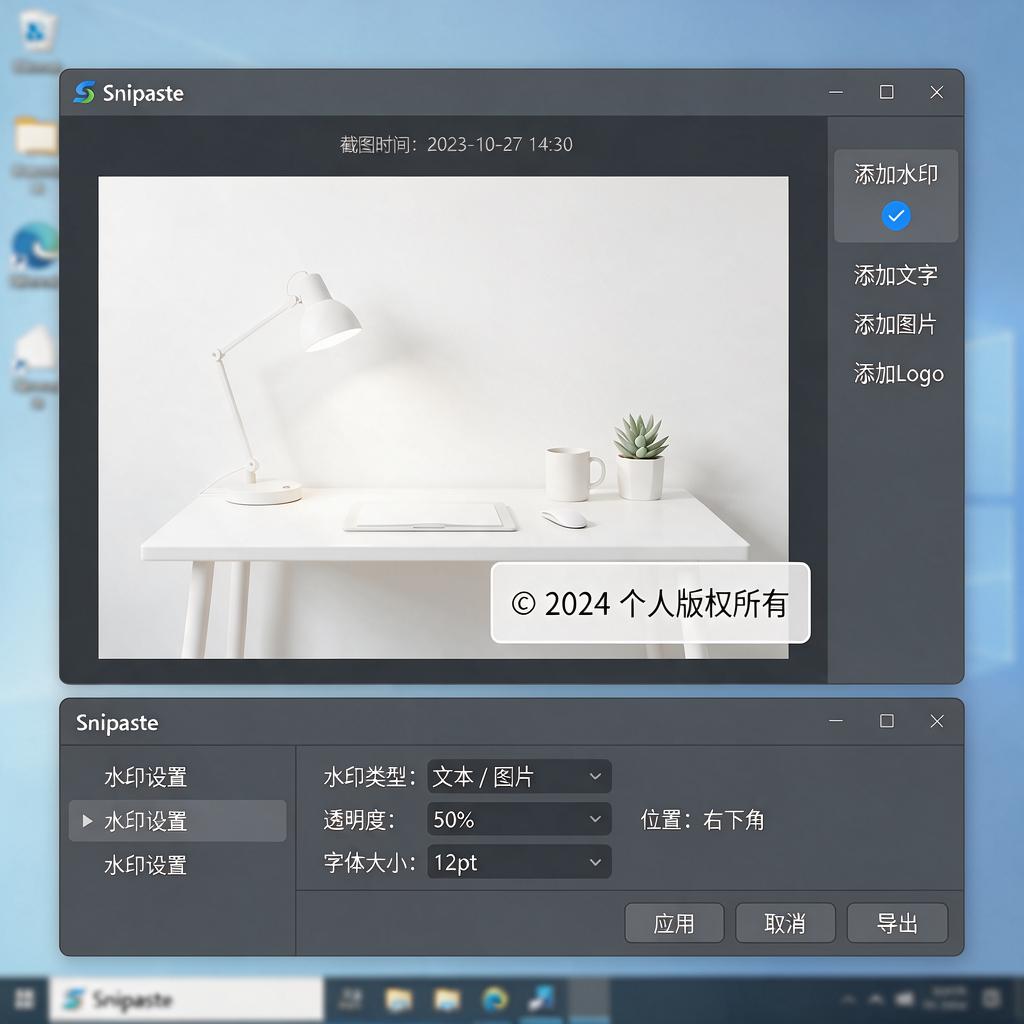This screenshot has width=1024, height=1024.
Task: Expand the arrow beside the highlighted 水印设置 row
Action: click(x=88, y=821)
